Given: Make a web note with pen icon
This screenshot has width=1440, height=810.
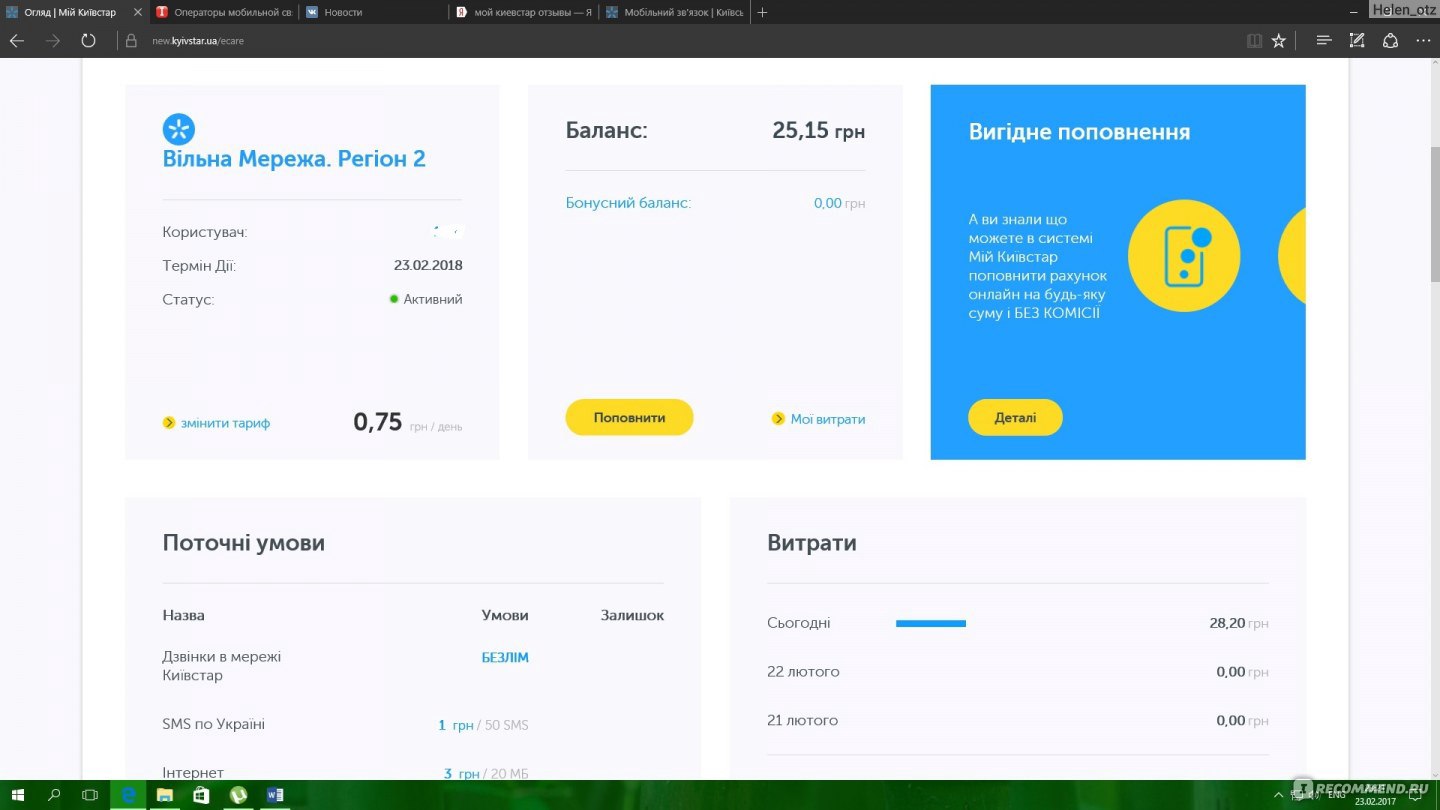Looking at the screenshot, I should (1357, 41).
